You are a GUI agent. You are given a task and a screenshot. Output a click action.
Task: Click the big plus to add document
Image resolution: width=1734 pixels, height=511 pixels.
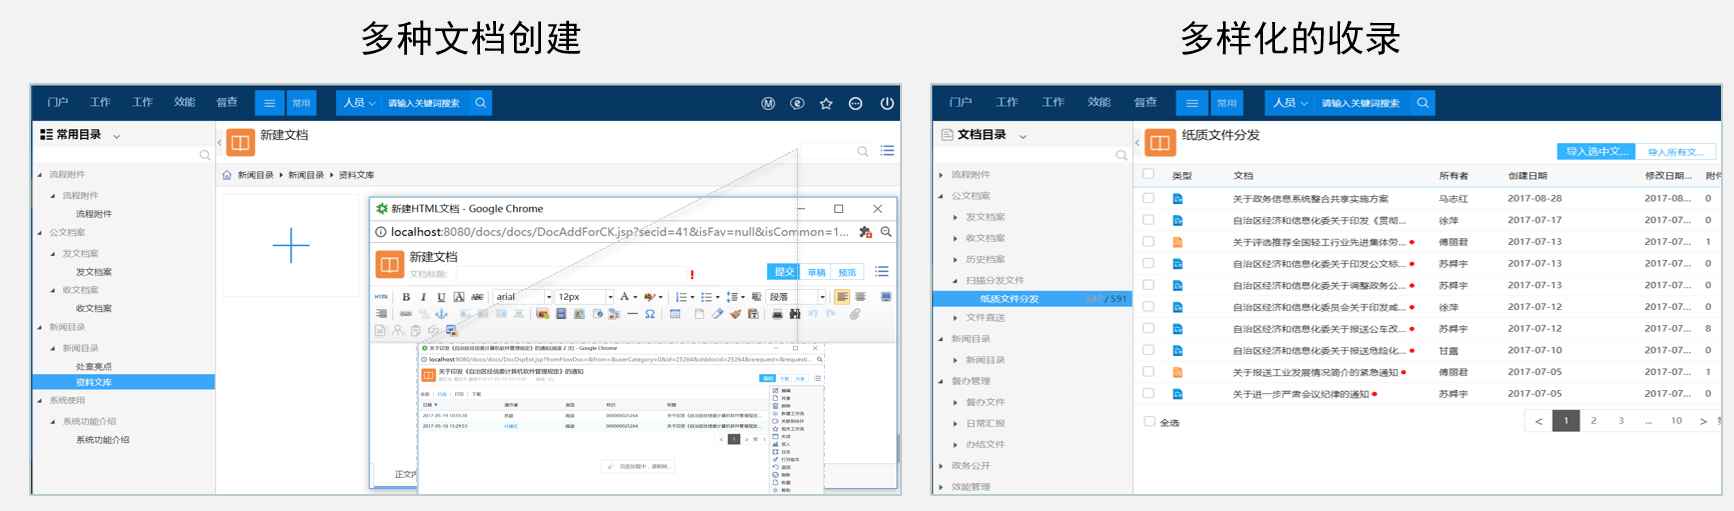pyautogui.click(x=291, y=245)
